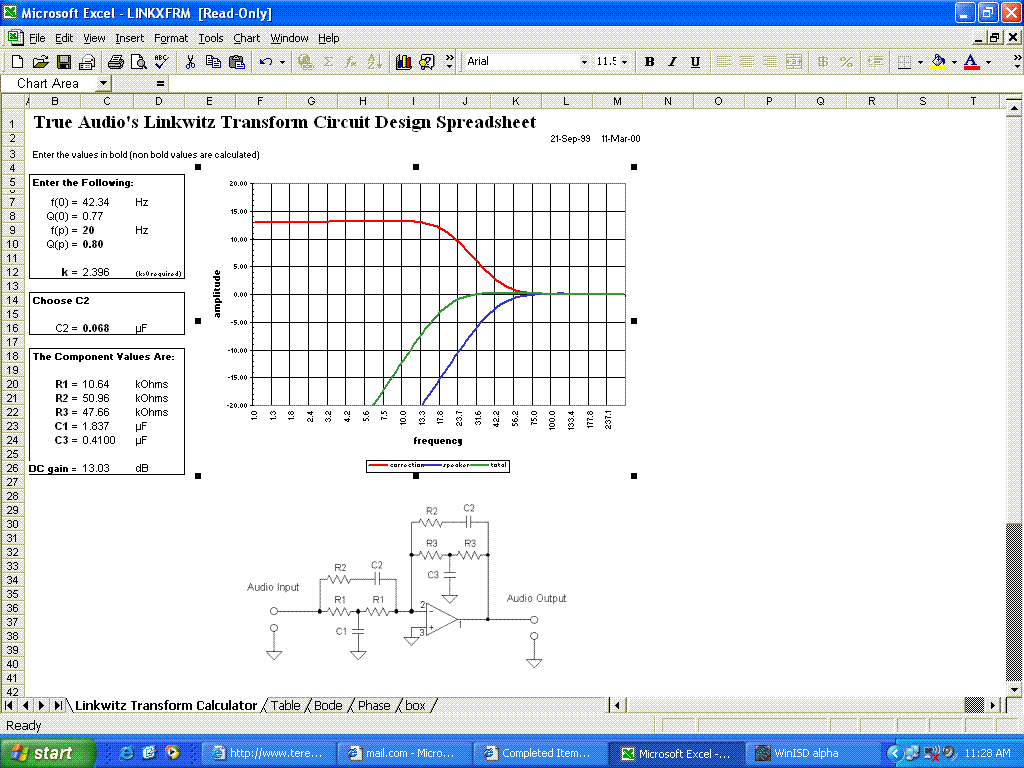This screenshot has height=768, width=1024.
Task: Open the Chart menu
Action: click(246, 38)
